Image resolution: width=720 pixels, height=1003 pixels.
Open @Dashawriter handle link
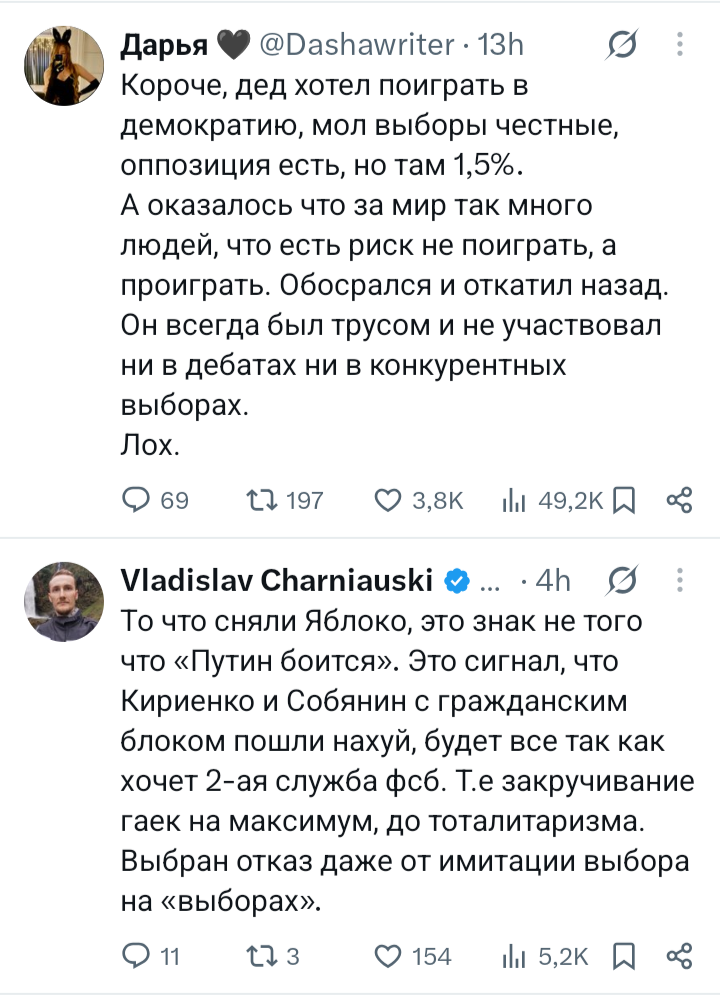(x=357, y=45)
